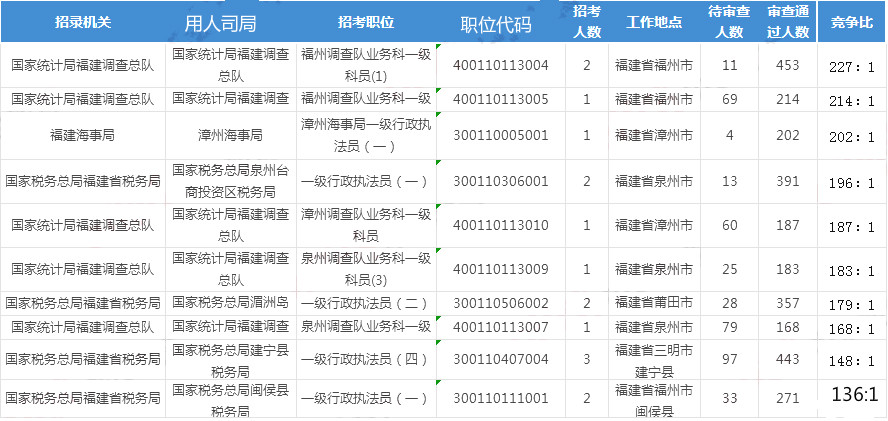Click 一级行政执法员（四） cell

point(366,359)
